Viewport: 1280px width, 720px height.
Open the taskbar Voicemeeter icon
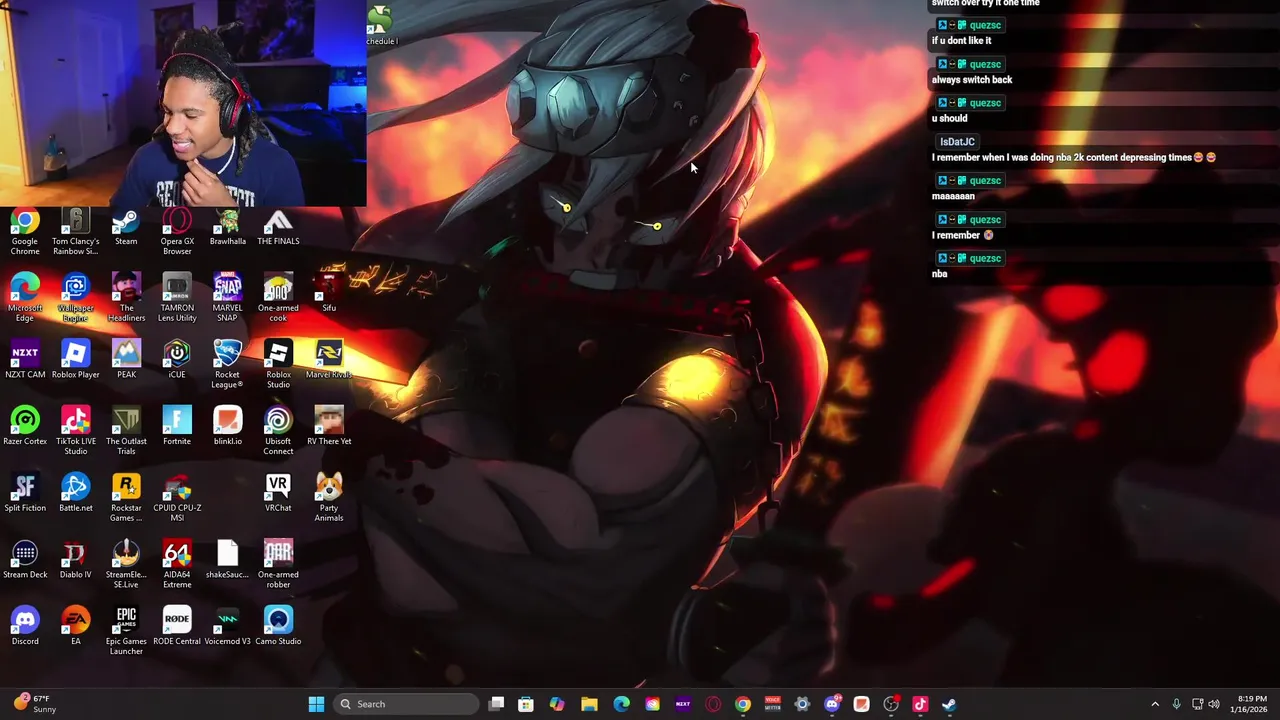tap(772, 704)
